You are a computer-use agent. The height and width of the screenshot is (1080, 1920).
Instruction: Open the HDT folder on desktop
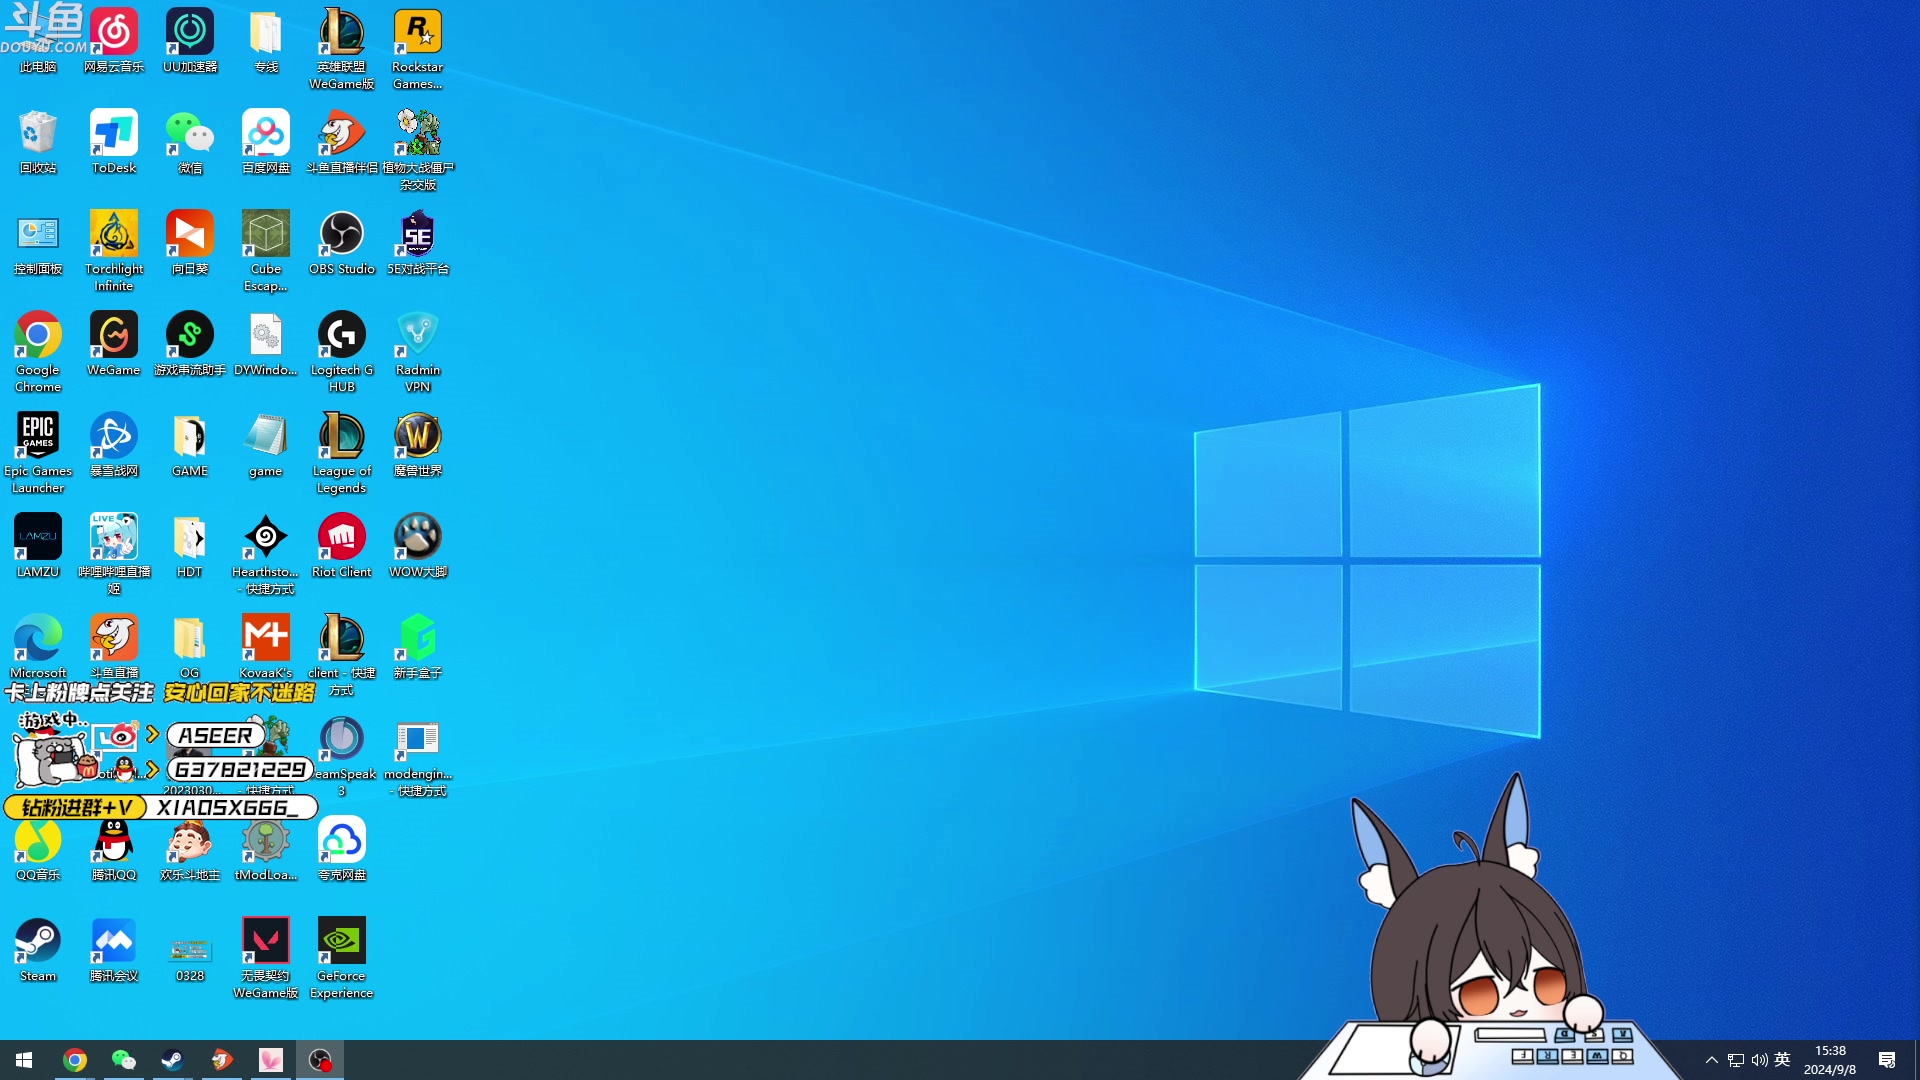coord(190,545)
